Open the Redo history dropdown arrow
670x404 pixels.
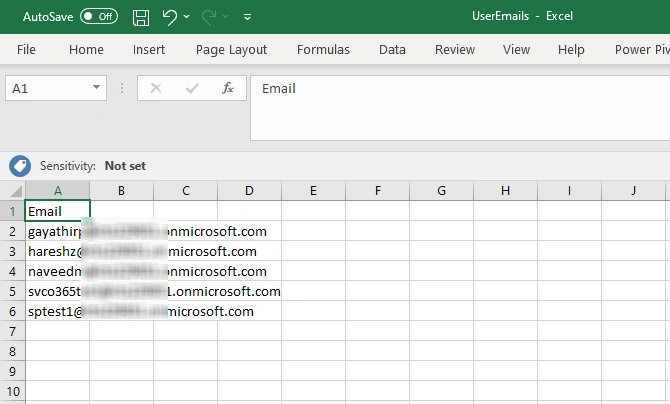tap(226, 17)
